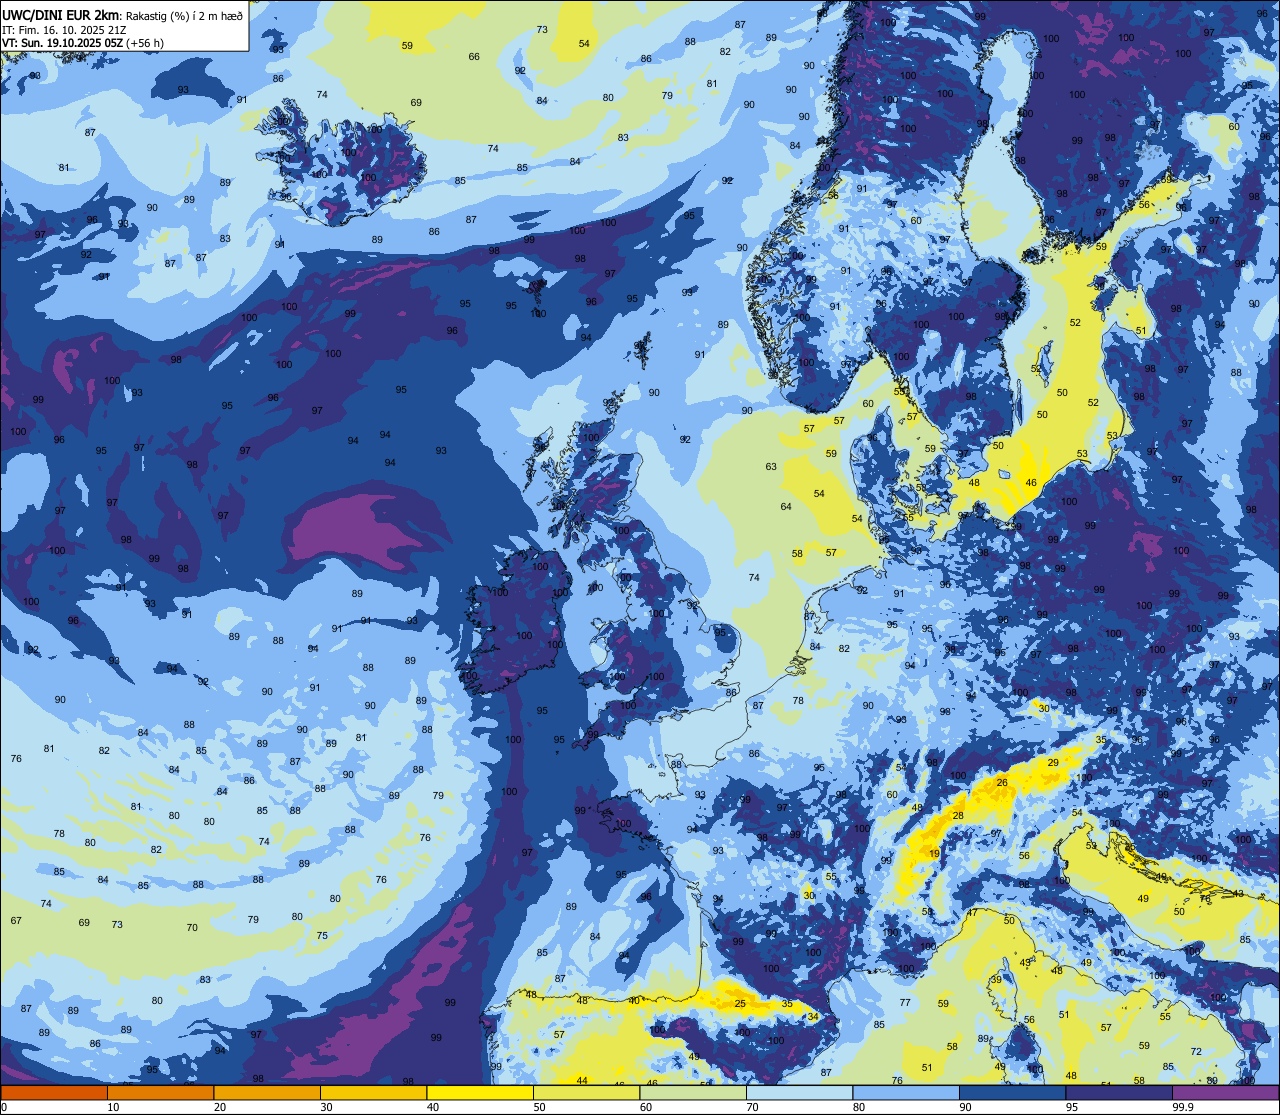This screenshot has height=1115, width=1280.
Task: Click the humidity value '63' on the map
Action: click(x=771, y=467)
